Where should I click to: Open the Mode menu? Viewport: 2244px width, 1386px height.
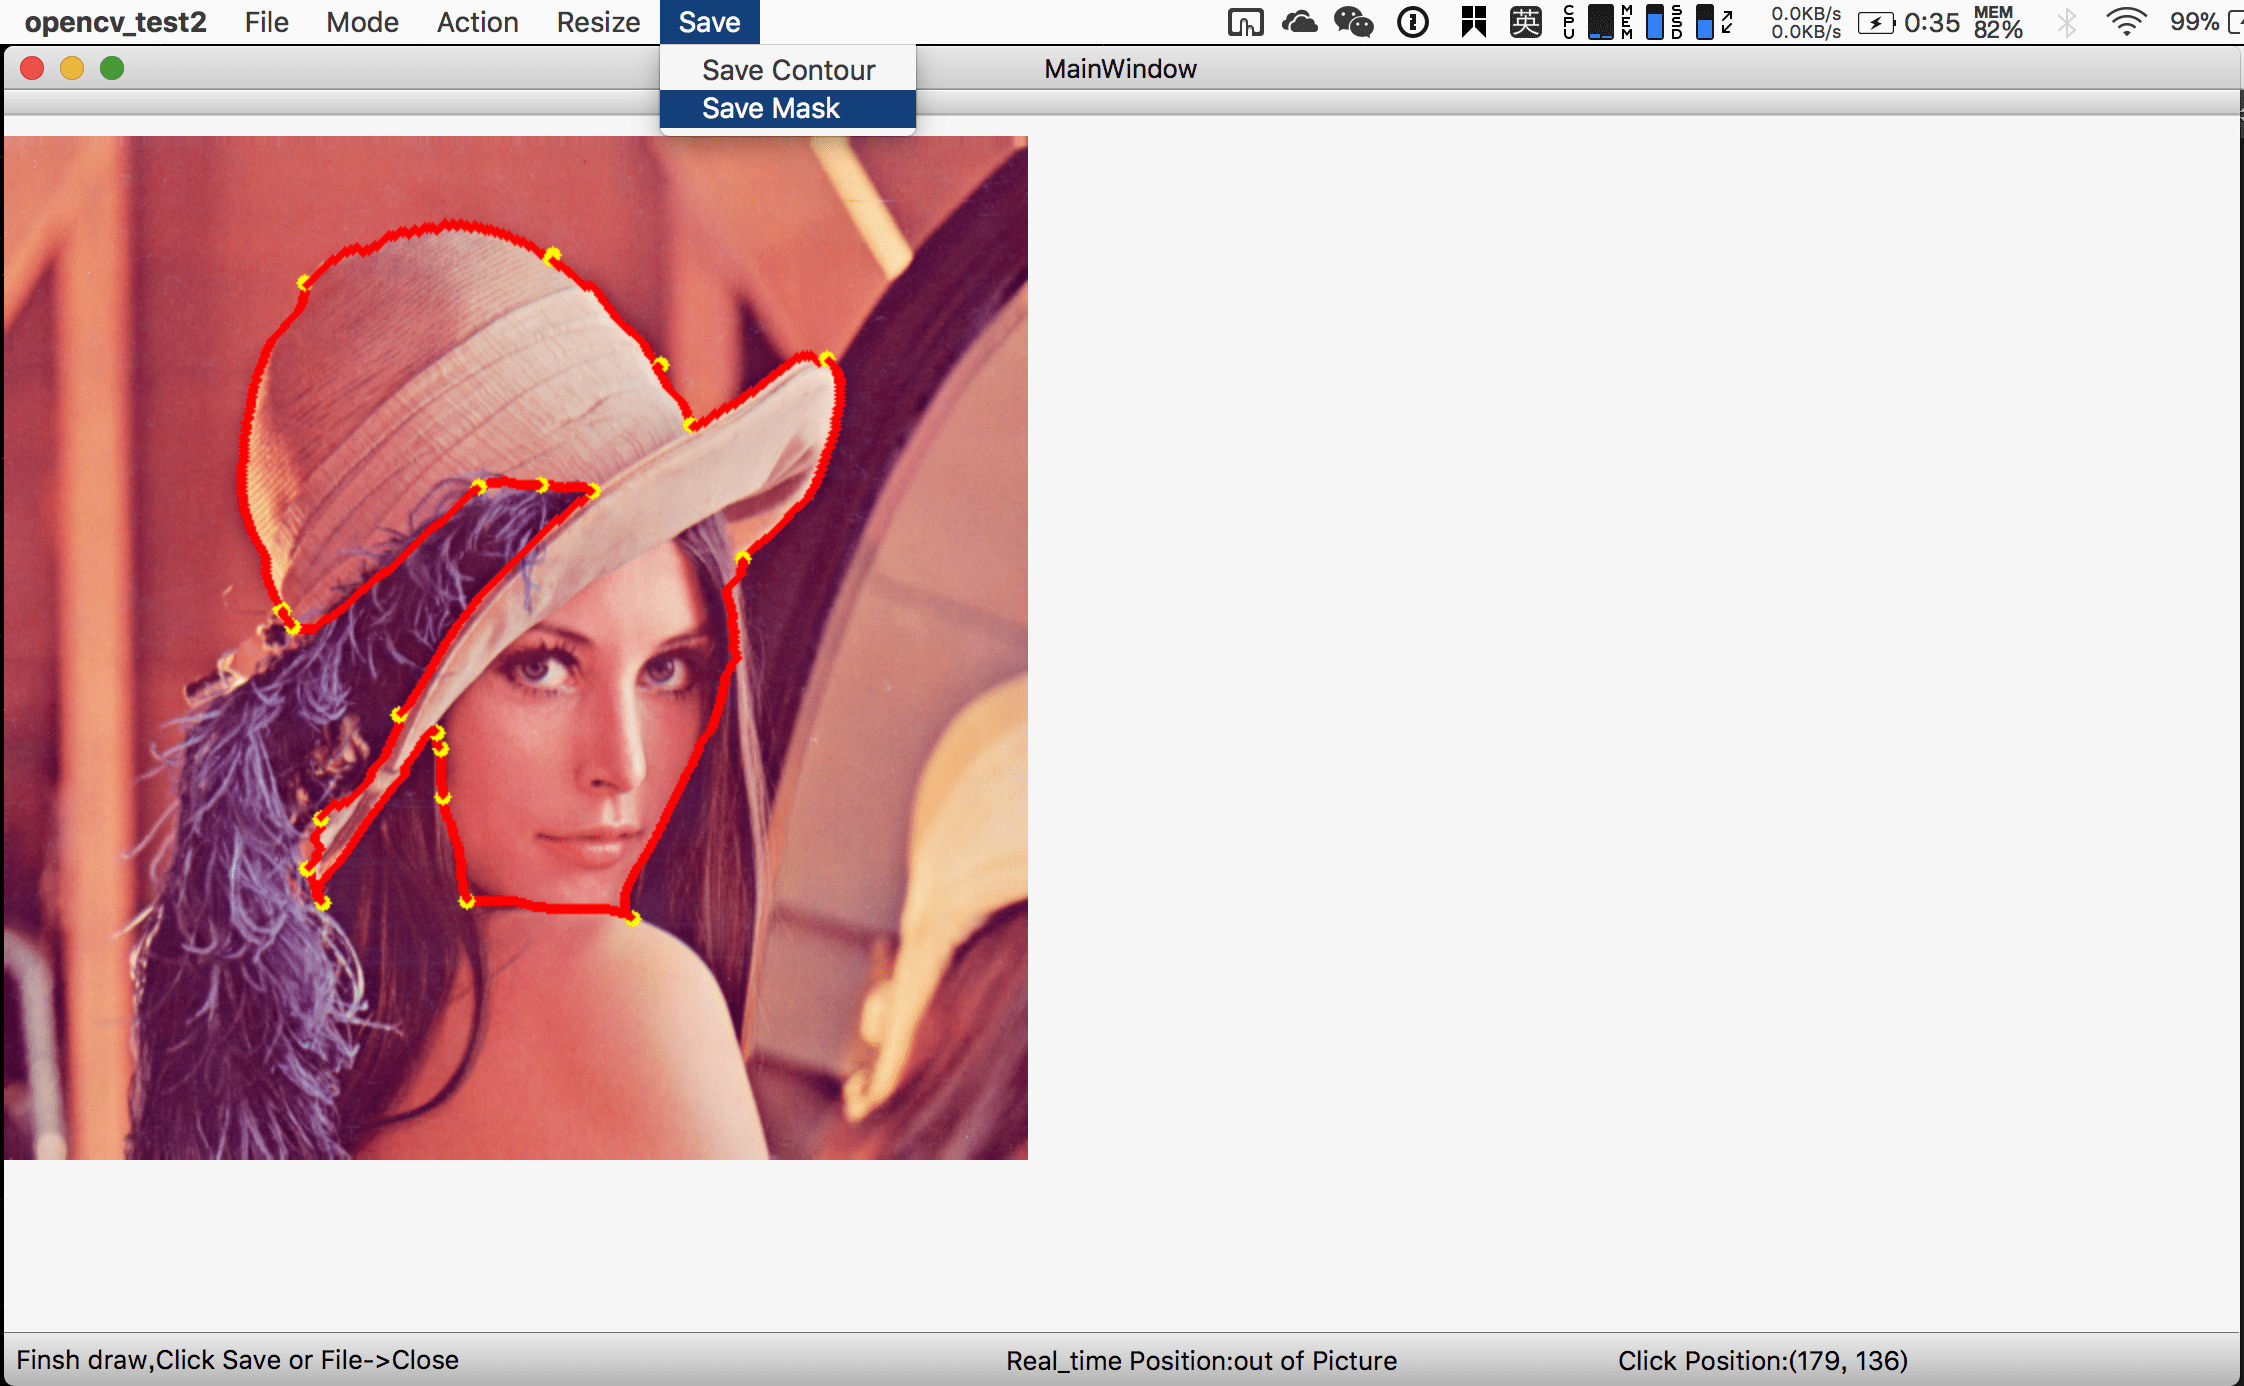pos(362,22)
